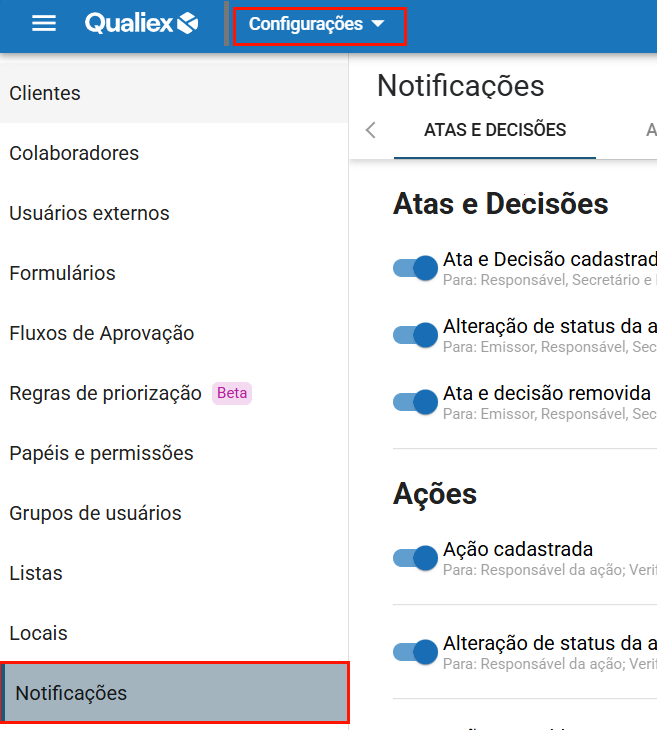Image resolution: width=657 pixels, height=730 pixels.
Task: Toggle Alteração de status da ação switch
Action: pyautogui.click(x=415, y=652)
